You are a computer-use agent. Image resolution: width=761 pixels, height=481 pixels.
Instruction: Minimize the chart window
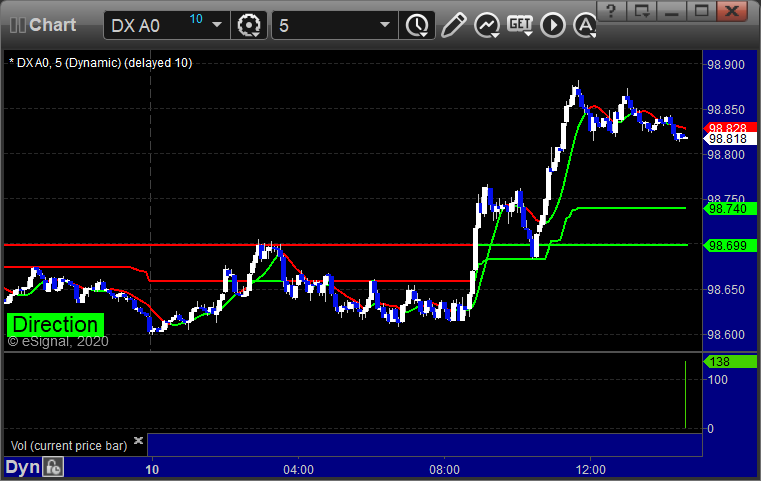tap(671, 11)
